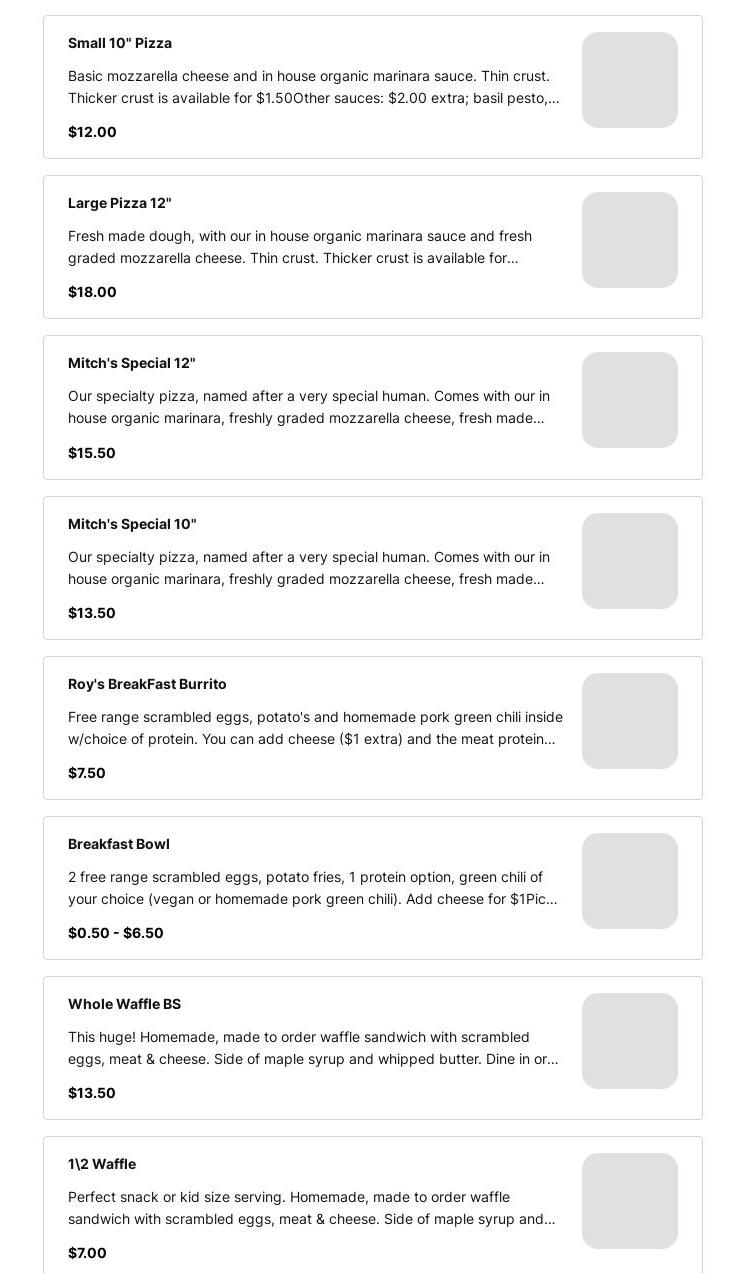Image resolution: width=745 pixels, height=1273 pixels.
Task: Open the Large Pizza 12" thumbnail
Action: (x=629, y=240)
